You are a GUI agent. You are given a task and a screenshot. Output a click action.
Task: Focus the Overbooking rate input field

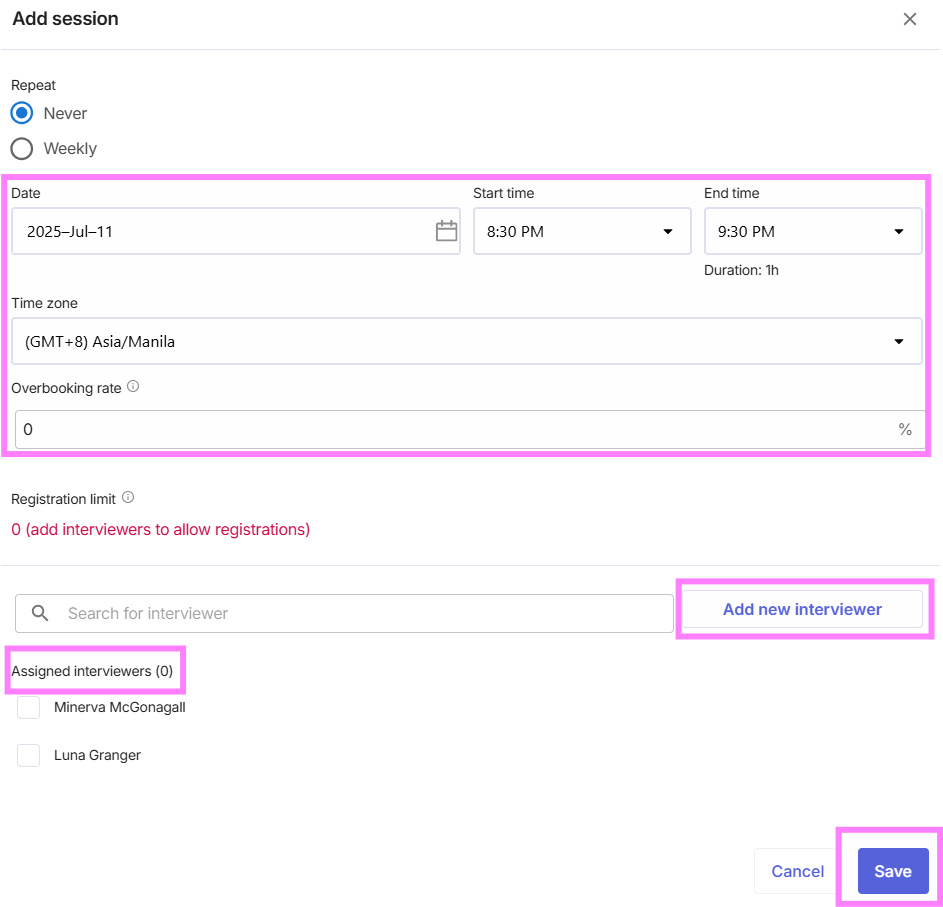tap(470, 429)
